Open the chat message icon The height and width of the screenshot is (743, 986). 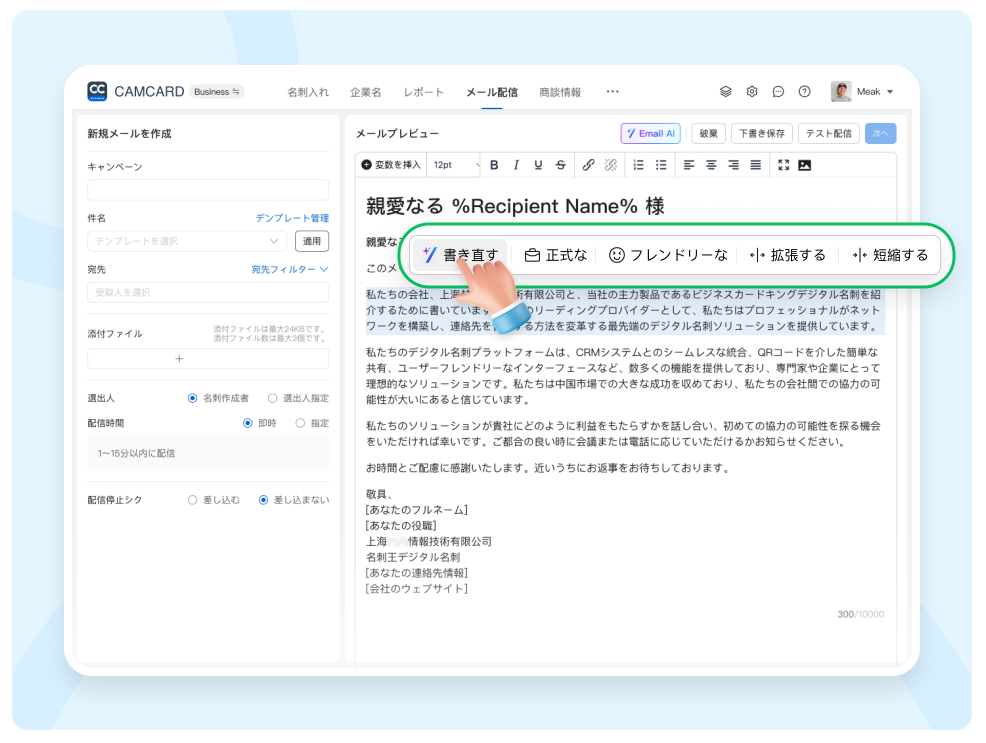tap(778, 92)
